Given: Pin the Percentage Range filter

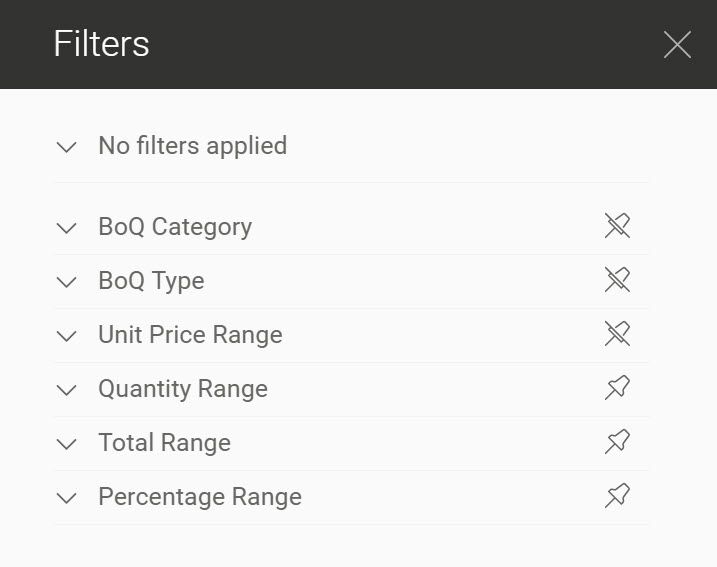Looking at the screenshot, I should pyautogui.click(x=617, y=497).
